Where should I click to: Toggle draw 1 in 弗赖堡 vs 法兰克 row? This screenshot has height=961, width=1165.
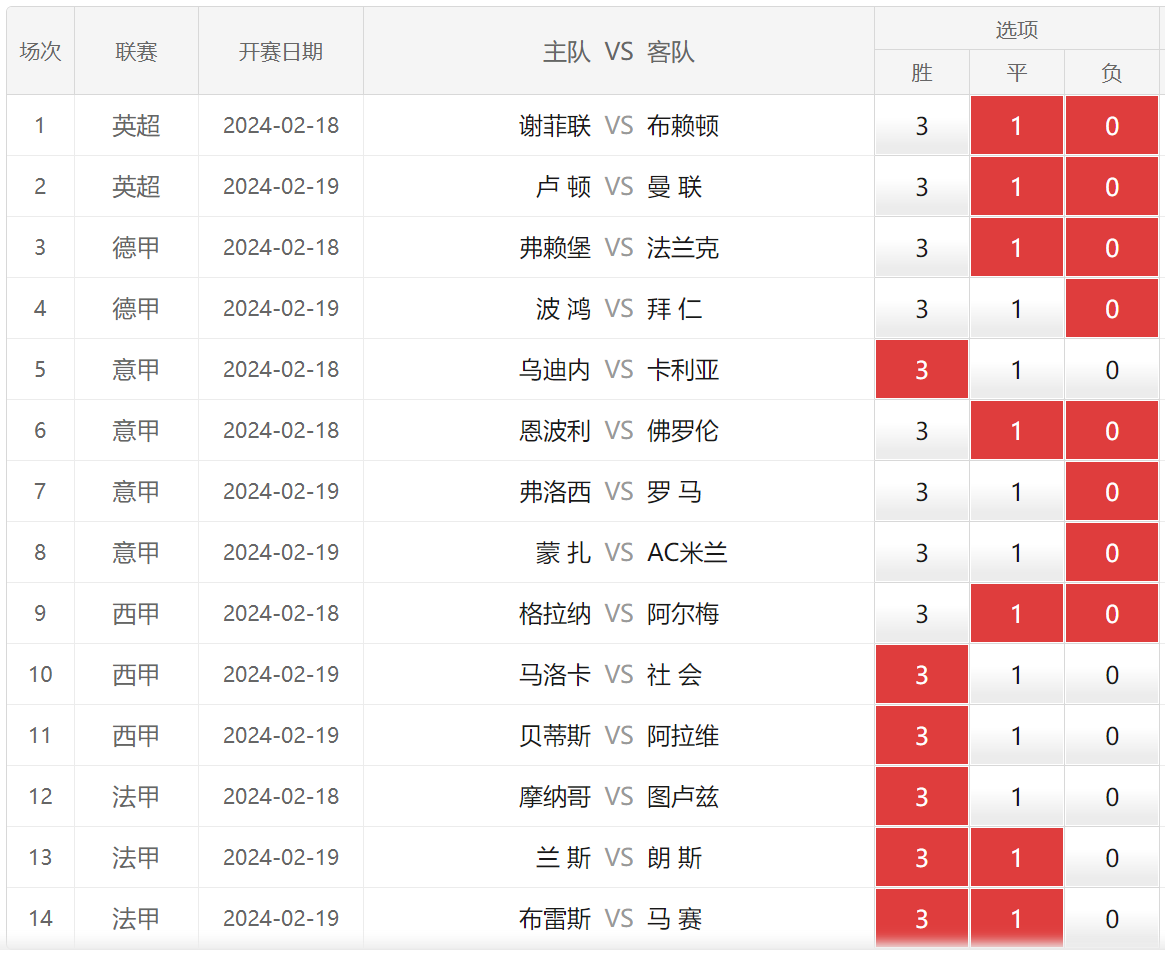(1016, 247)
